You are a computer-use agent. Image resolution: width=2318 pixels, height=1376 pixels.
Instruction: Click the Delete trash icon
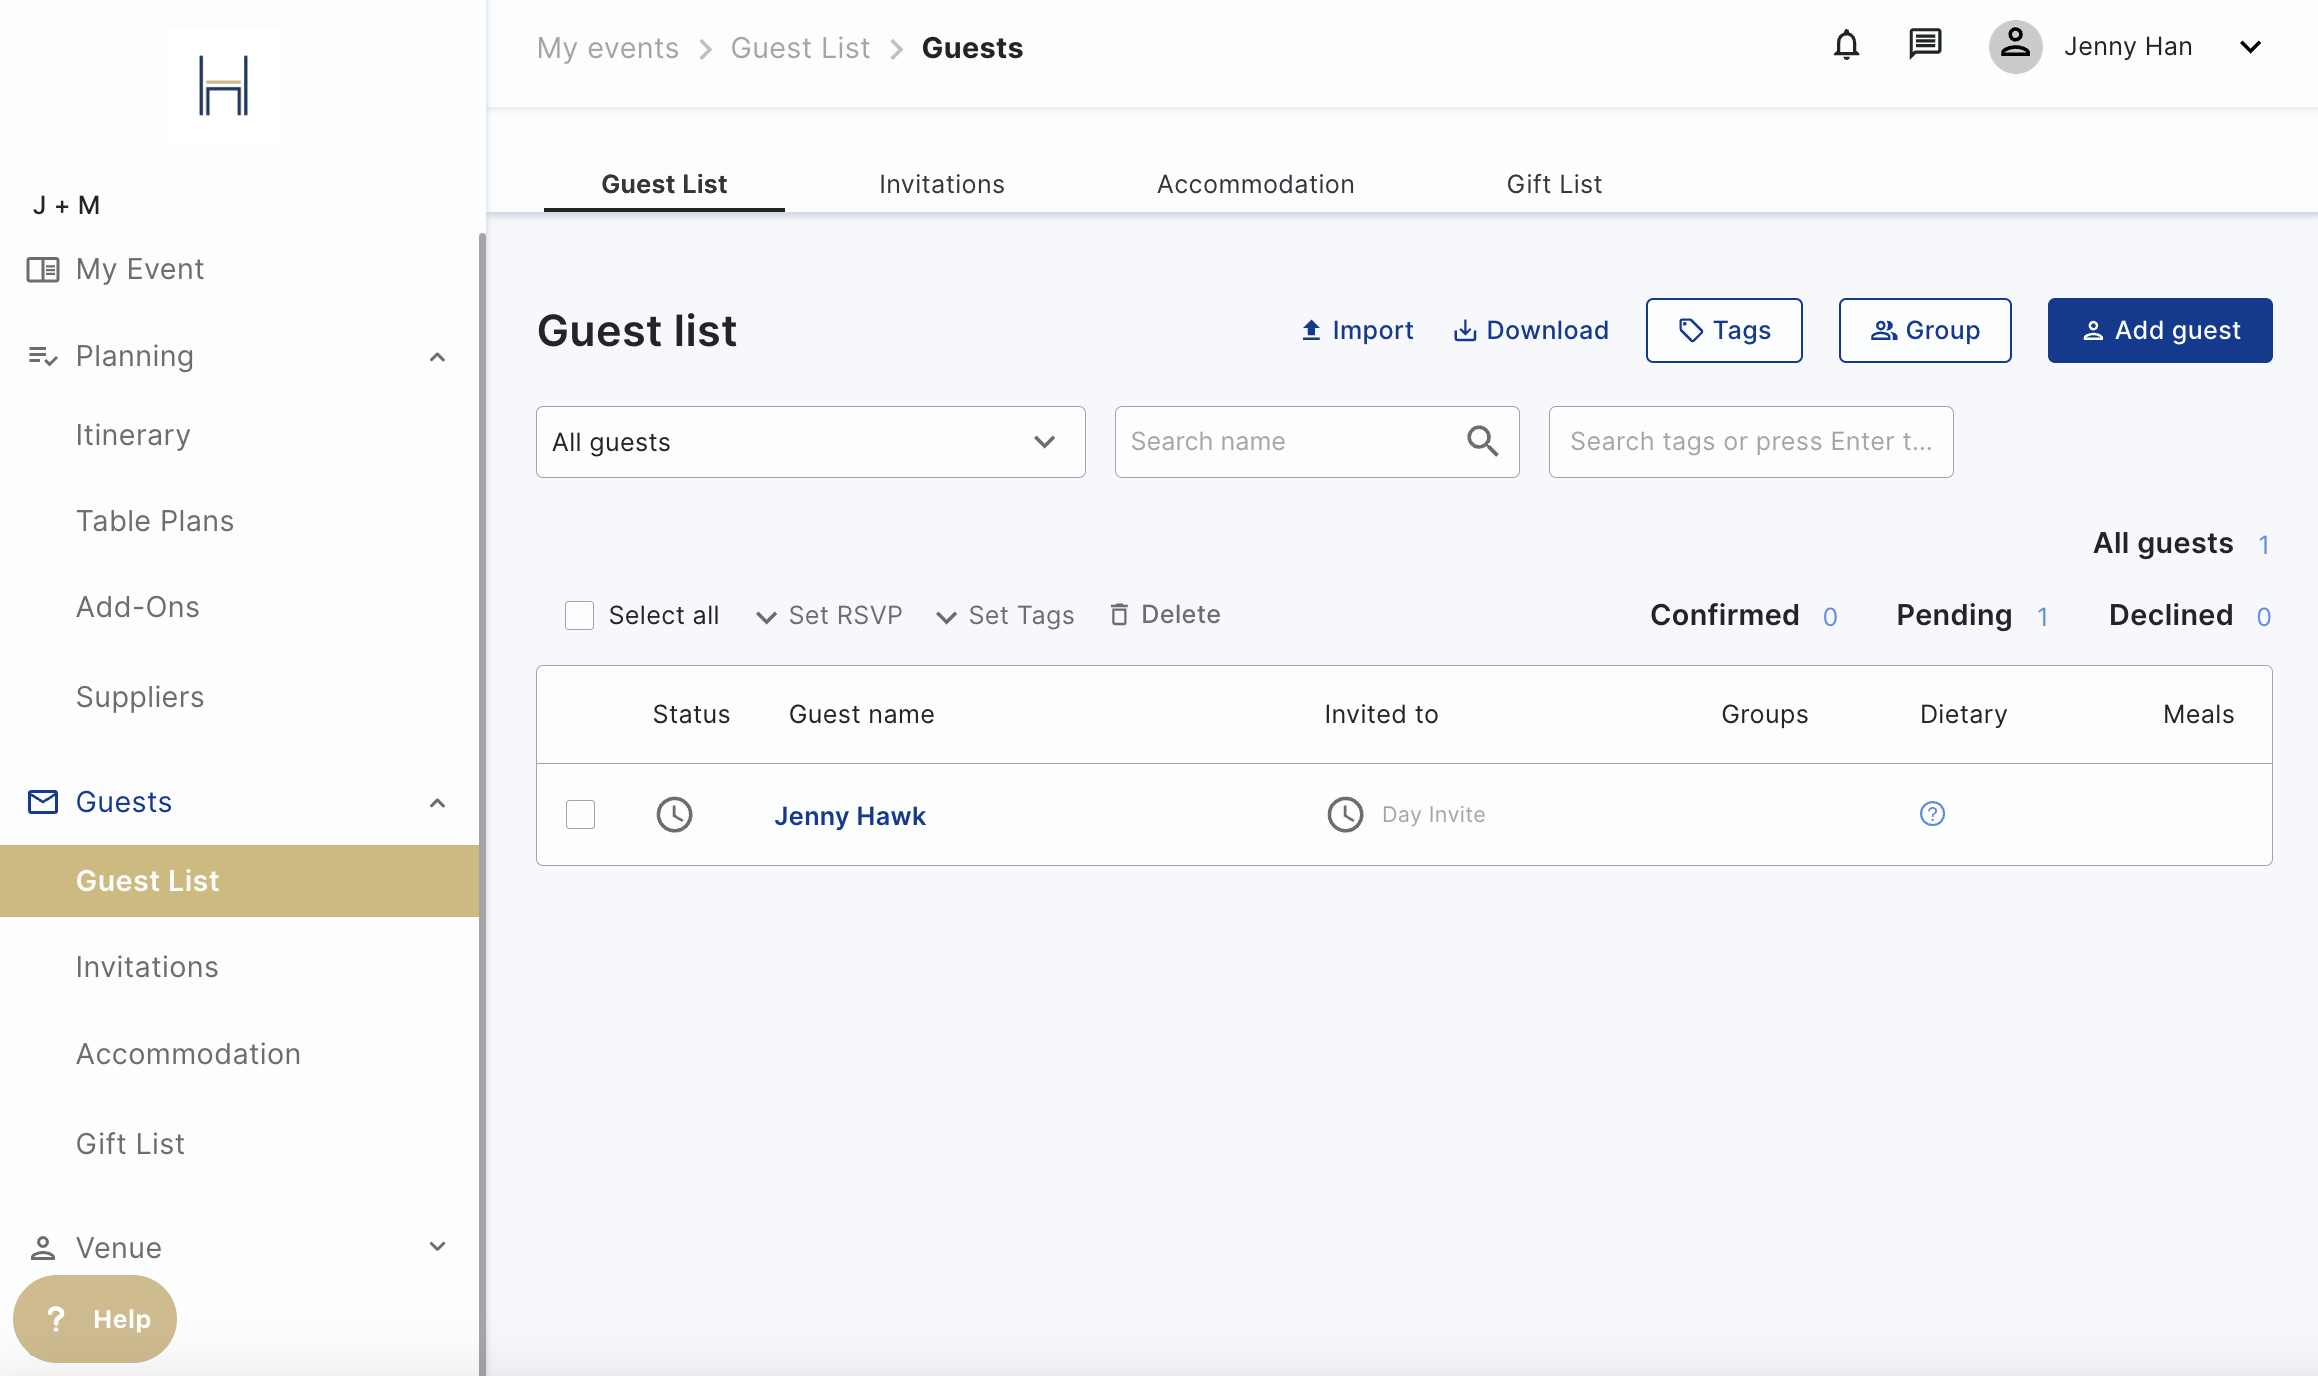(1119, 615)
